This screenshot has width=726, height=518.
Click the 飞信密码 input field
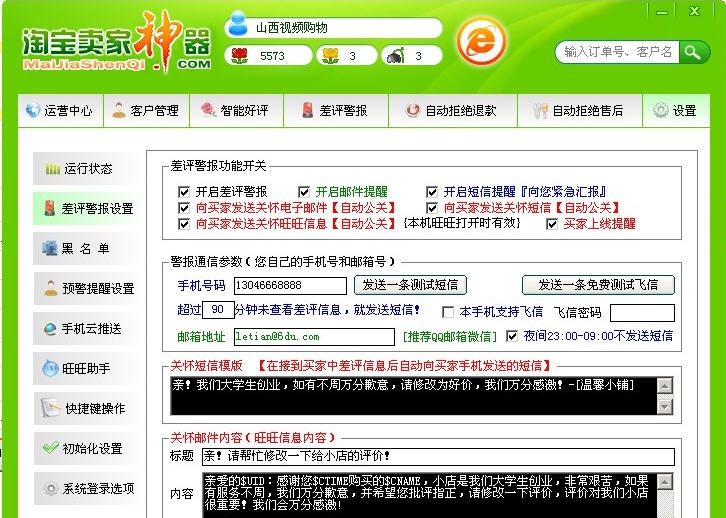642,312
